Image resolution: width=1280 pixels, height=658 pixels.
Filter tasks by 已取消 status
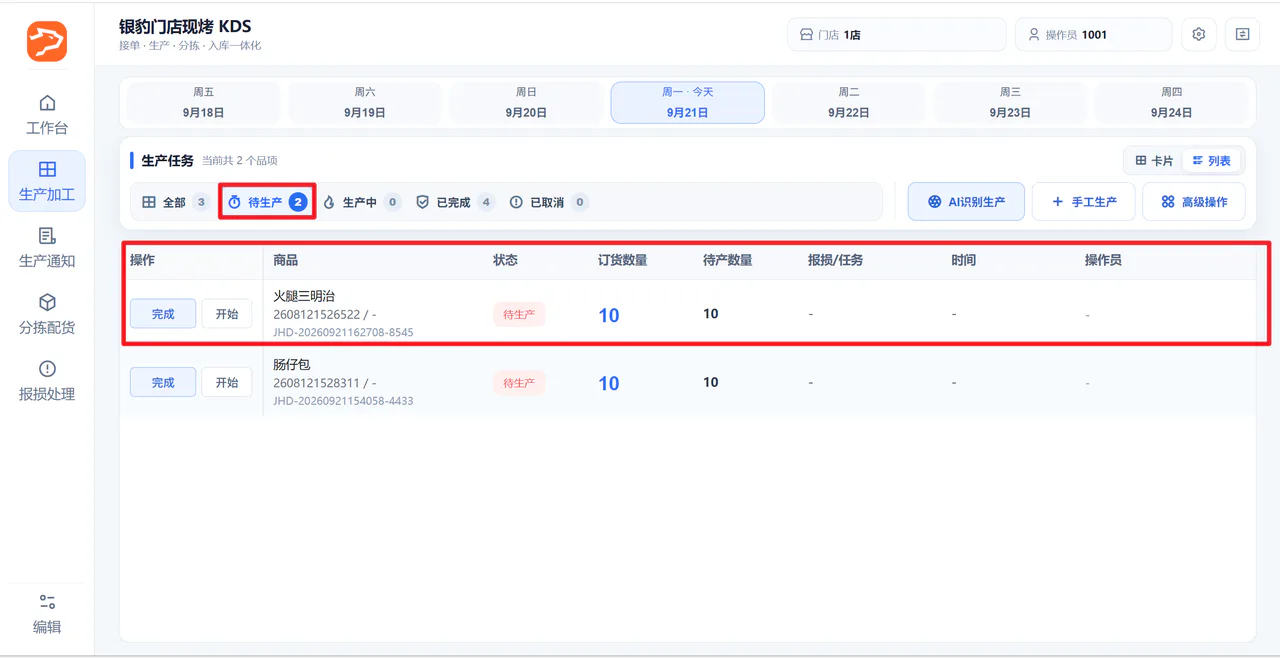click(549, 202)
